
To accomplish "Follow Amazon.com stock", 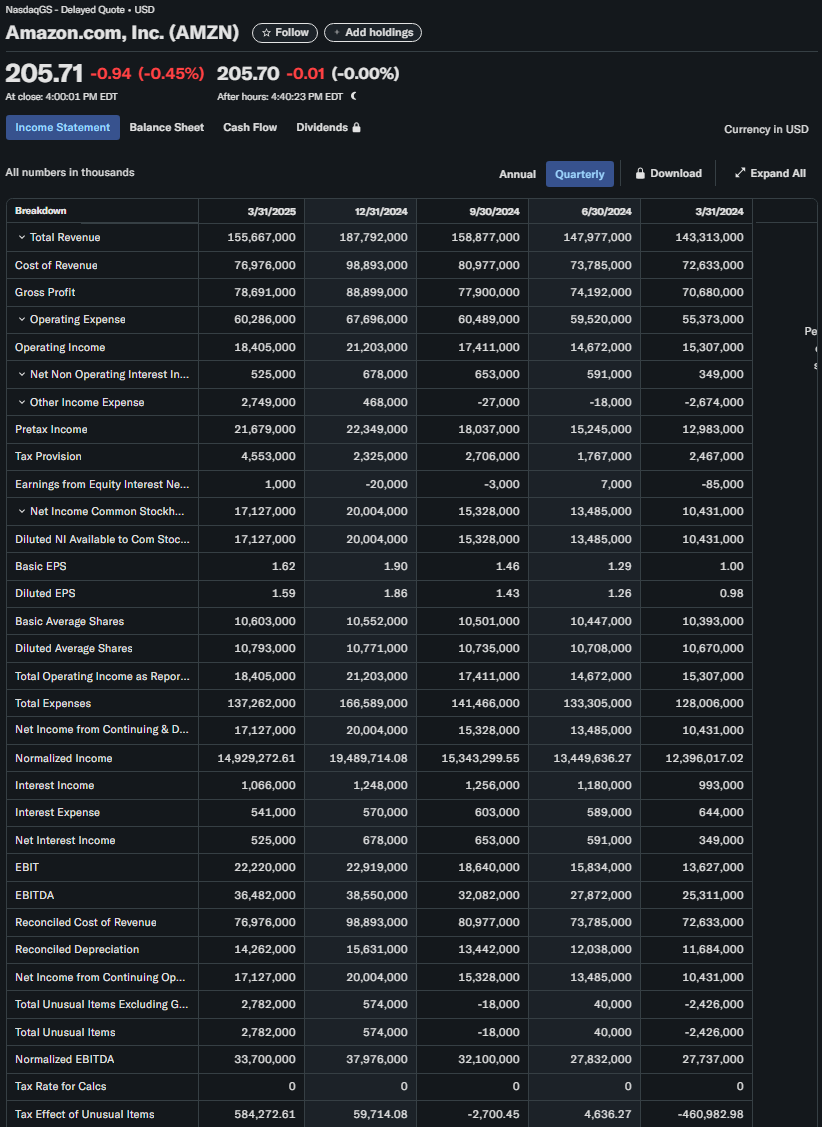I will click(x=285, y=33).
